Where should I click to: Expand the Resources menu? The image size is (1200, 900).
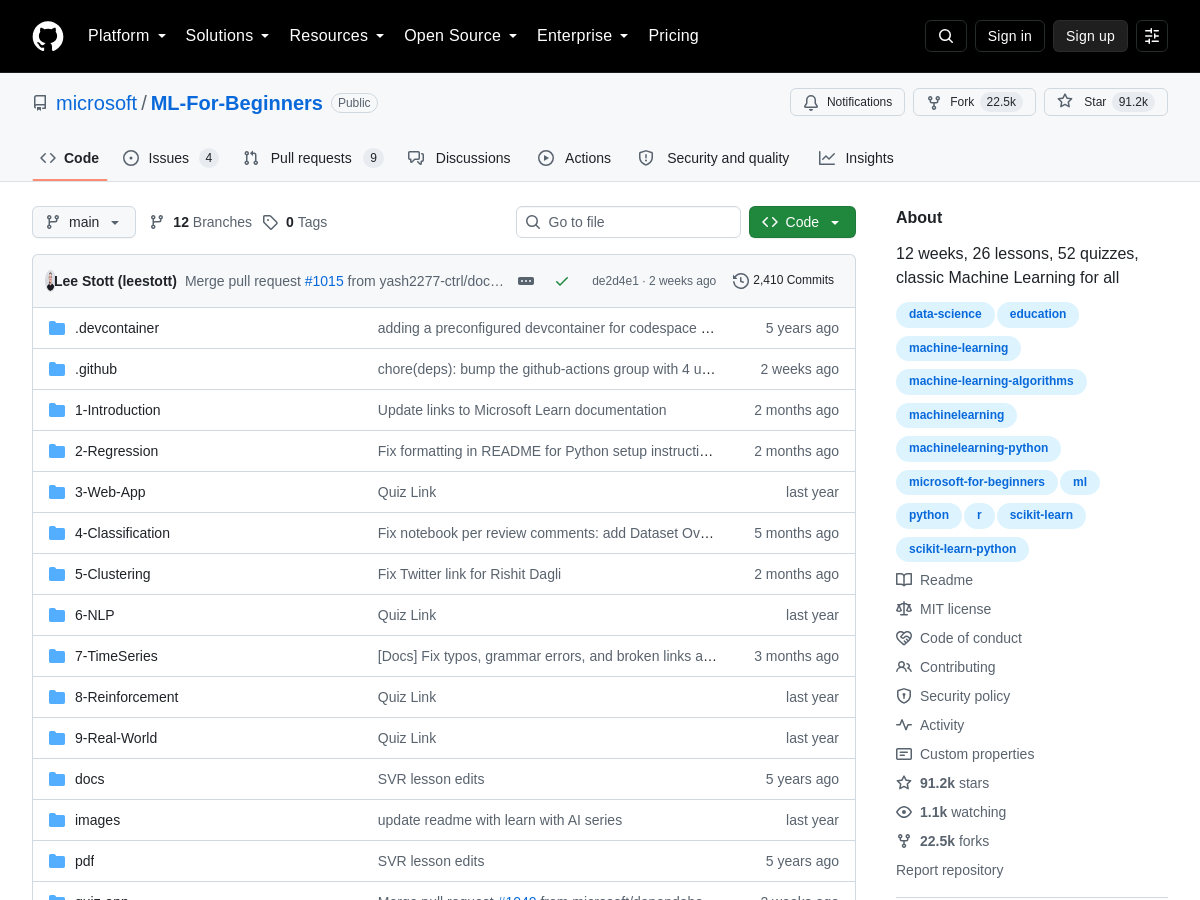click(x=337, y=36)
